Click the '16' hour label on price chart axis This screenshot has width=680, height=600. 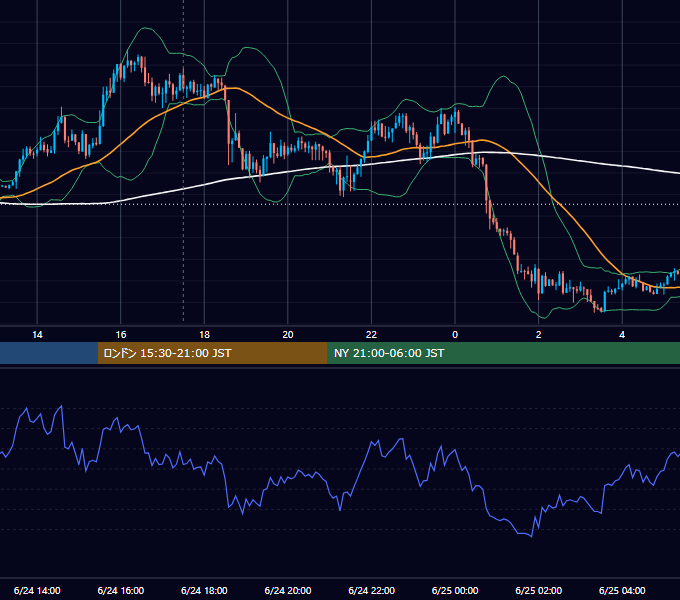121,335
